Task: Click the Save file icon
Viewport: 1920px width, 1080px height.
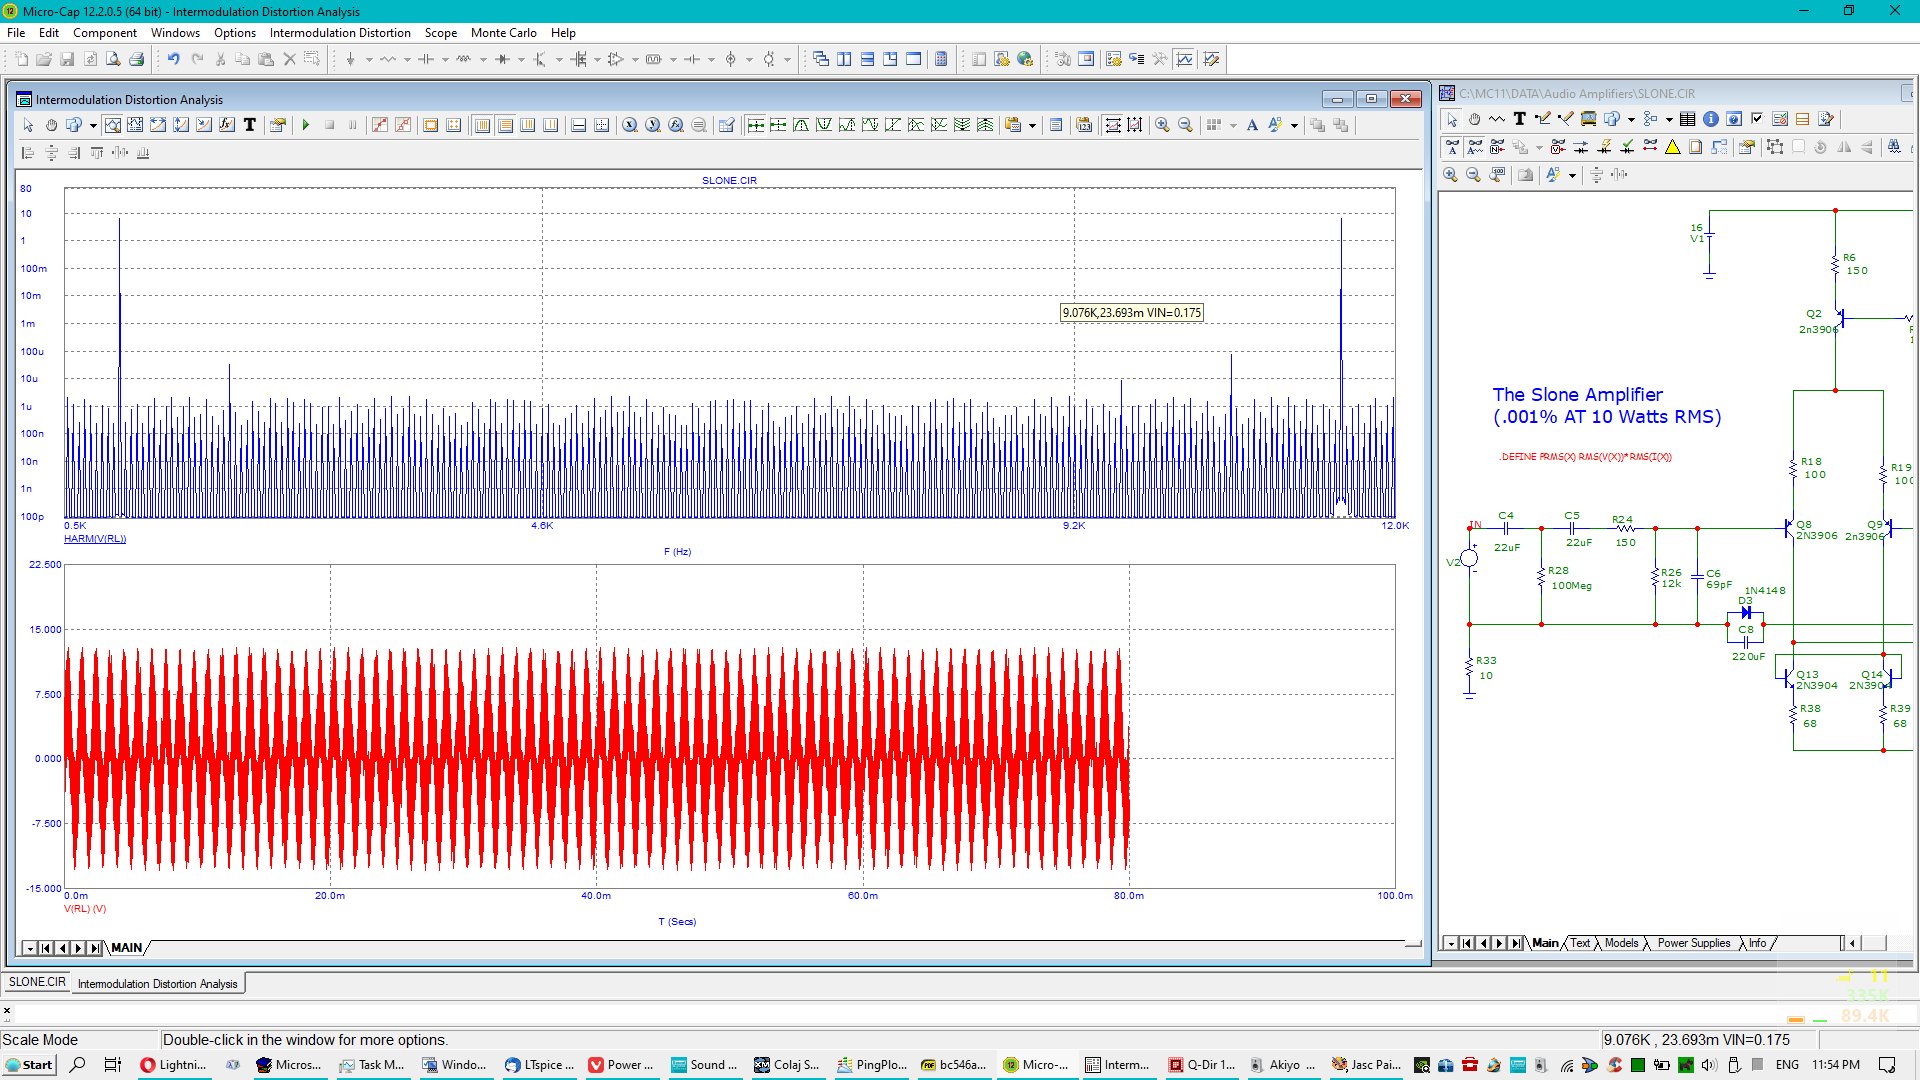Action: click(x=67, y=59)
